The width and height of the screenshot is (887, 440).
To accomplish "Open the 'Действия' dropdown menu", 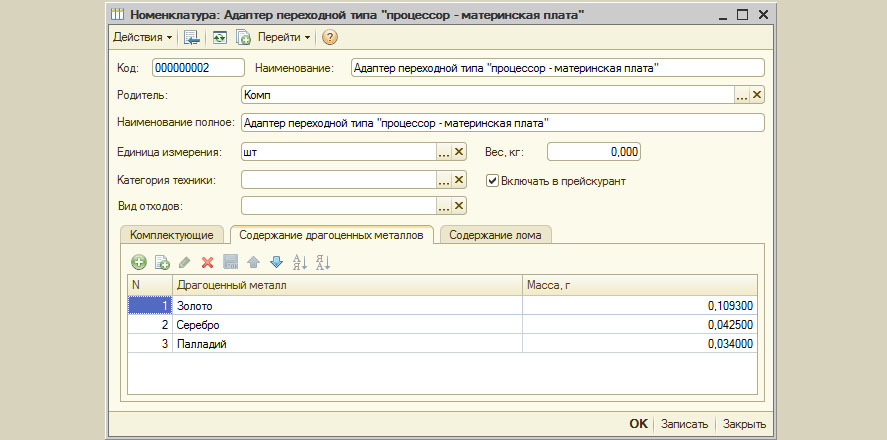I will tap(143, 37).
